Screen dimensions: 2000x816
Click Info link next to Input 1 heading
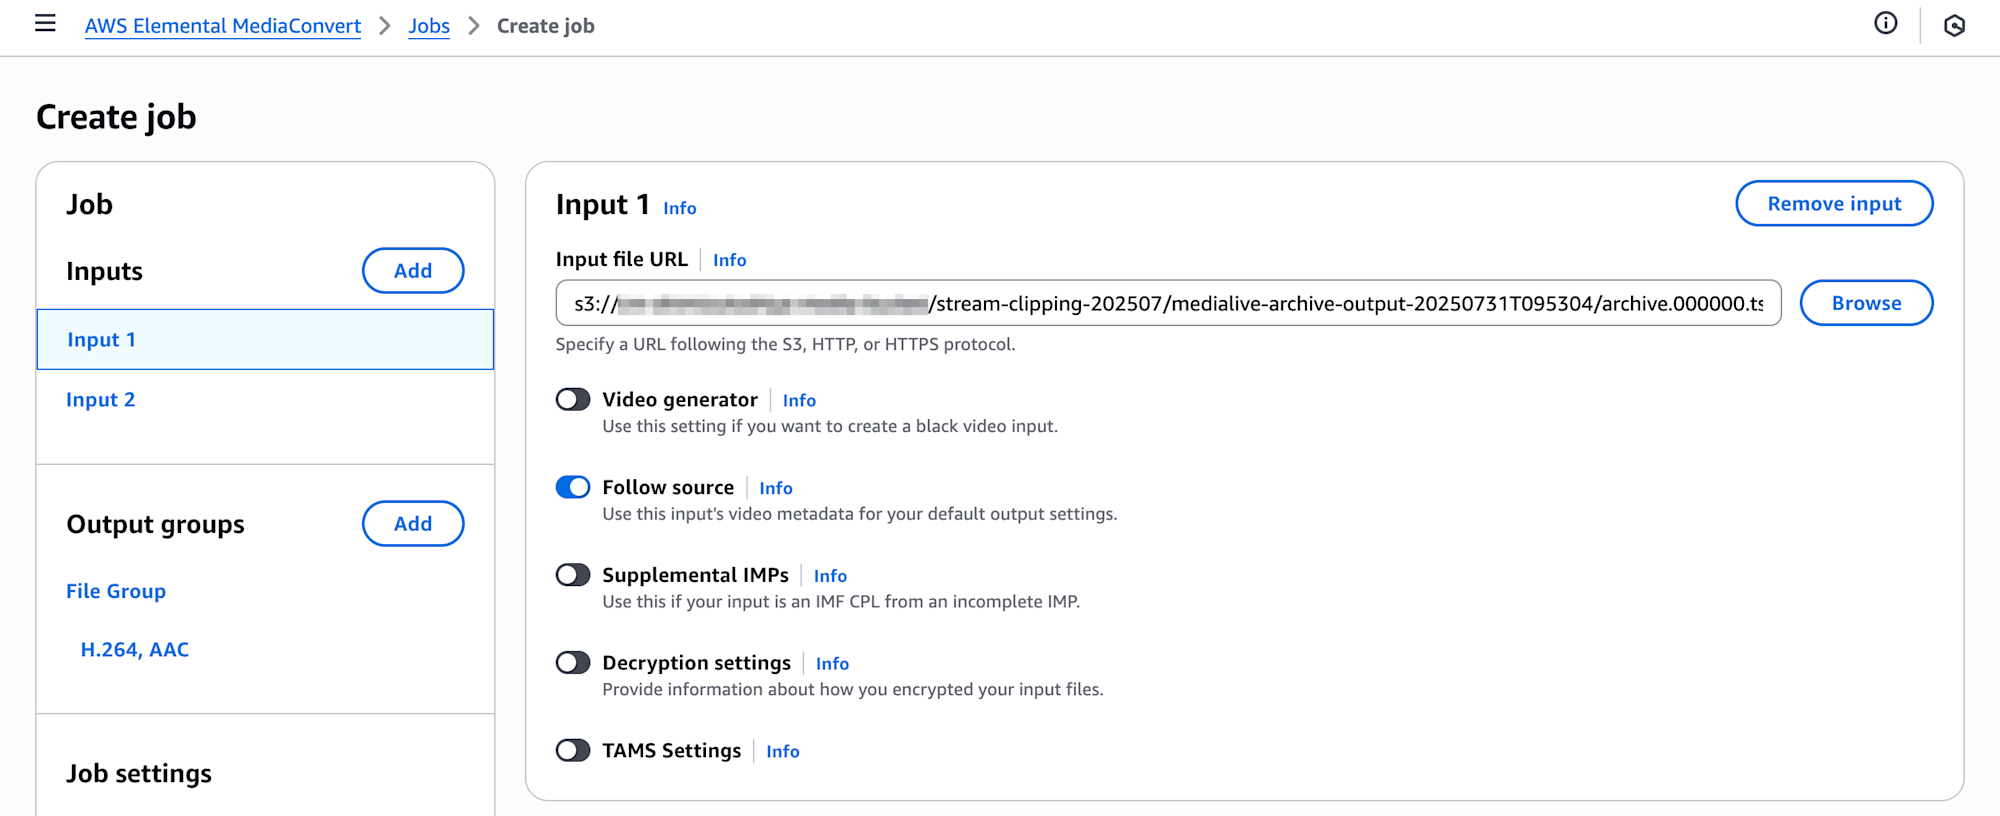680,208
